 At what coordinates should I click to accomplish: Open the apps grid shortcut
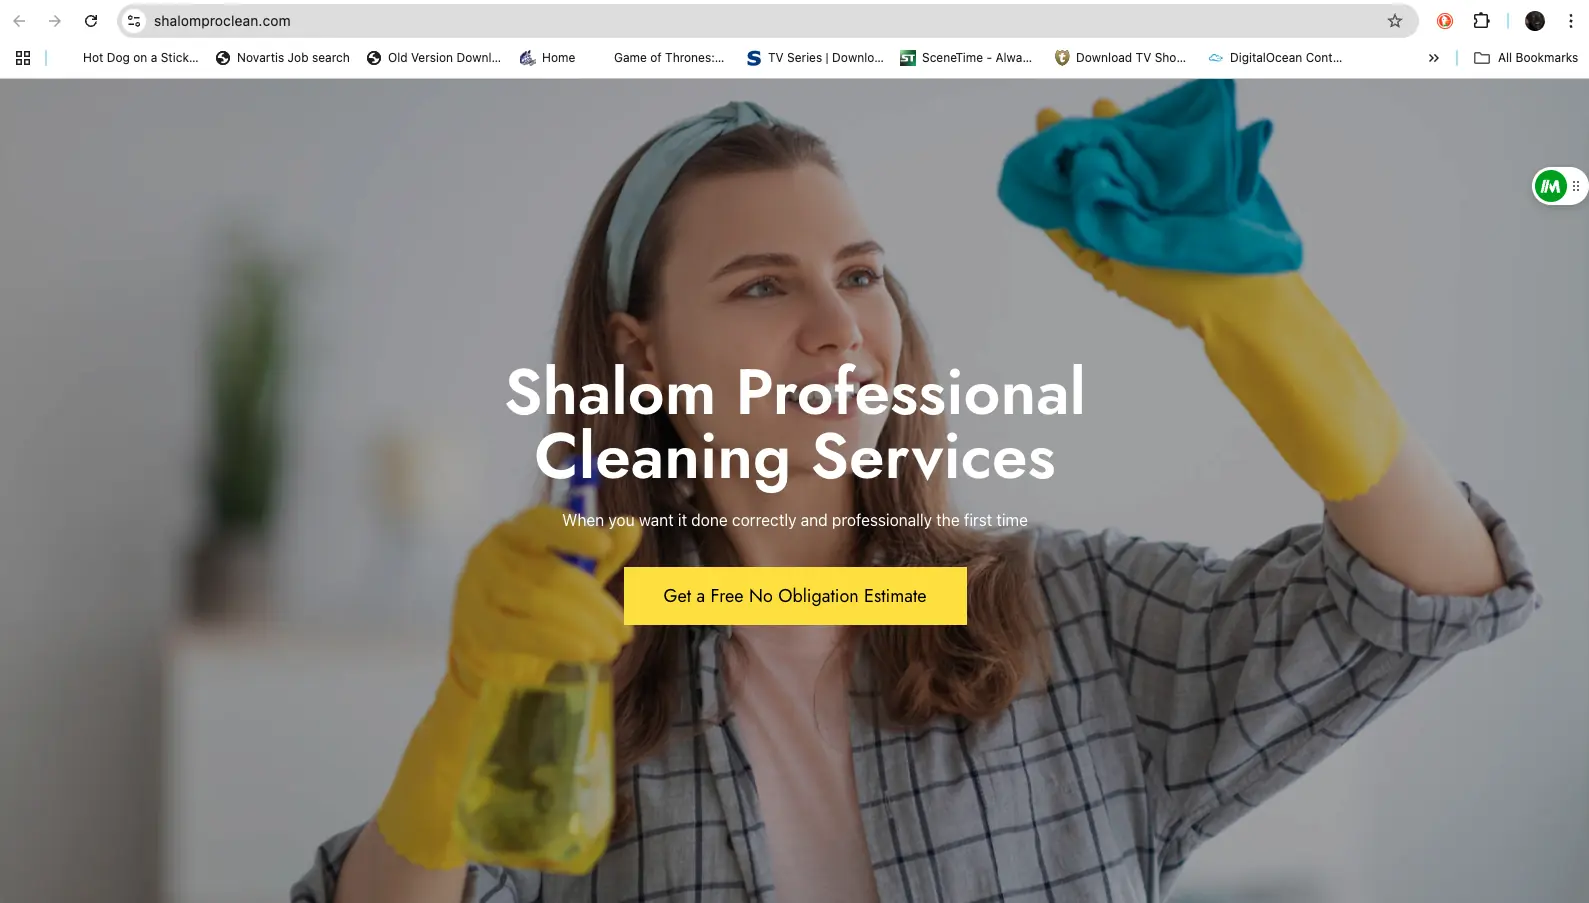pos(23,58)
